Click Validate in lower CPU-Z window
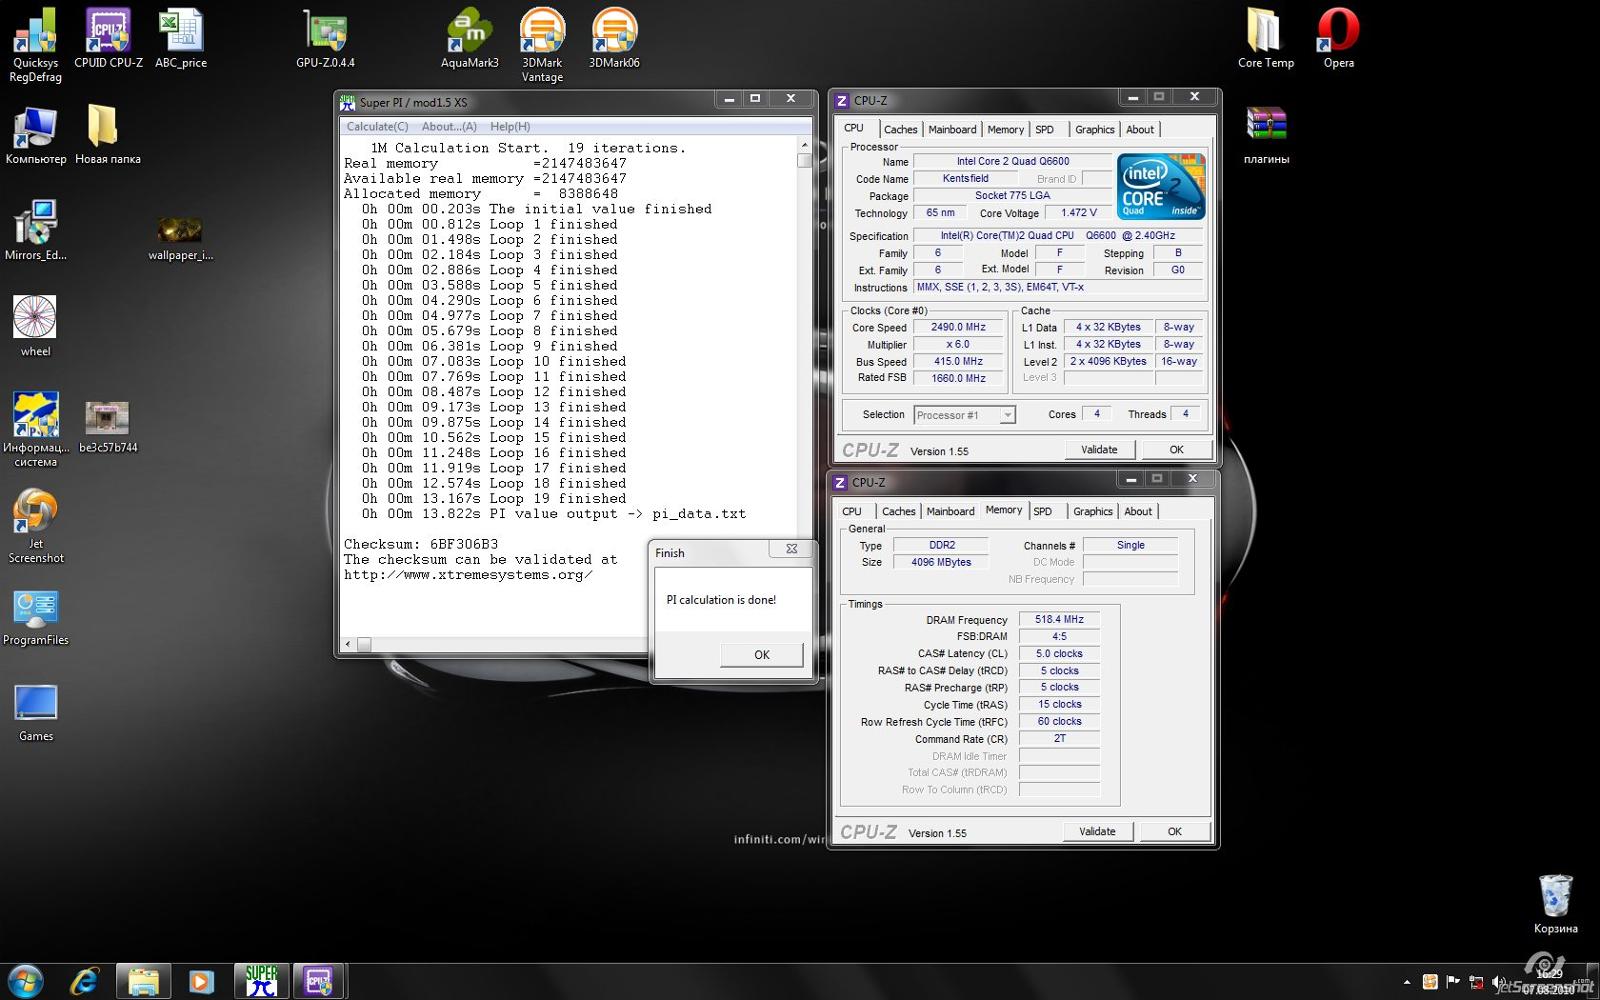 pyautogui.click(x=1097, y=832)
